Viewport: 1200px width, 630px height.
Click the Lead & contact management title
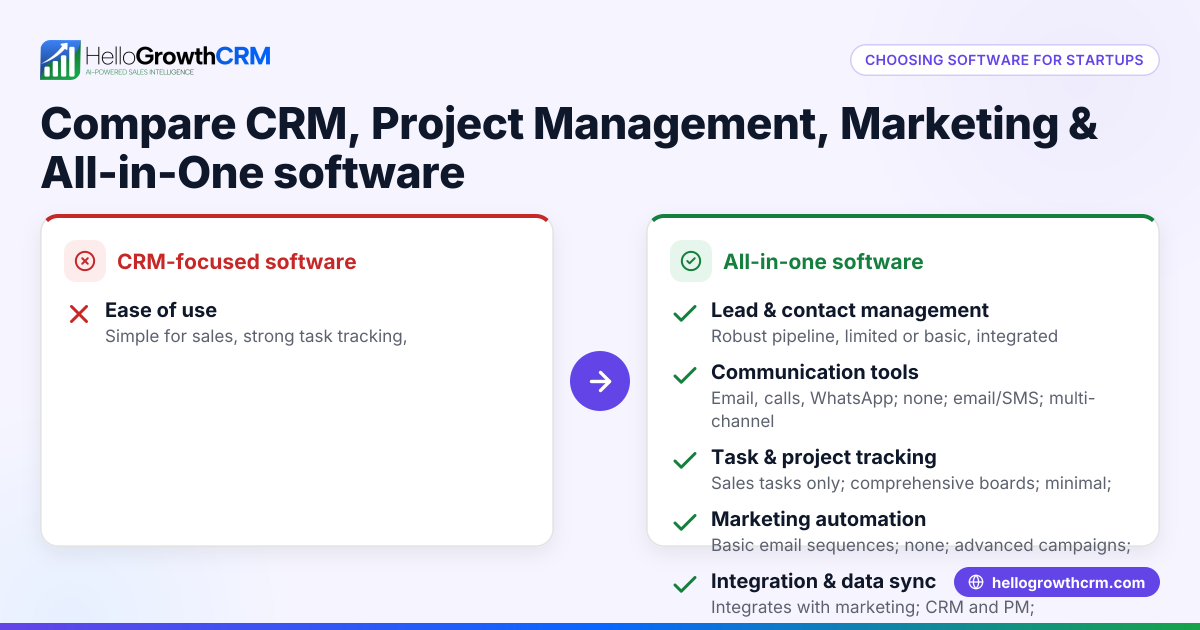point(850,310)
